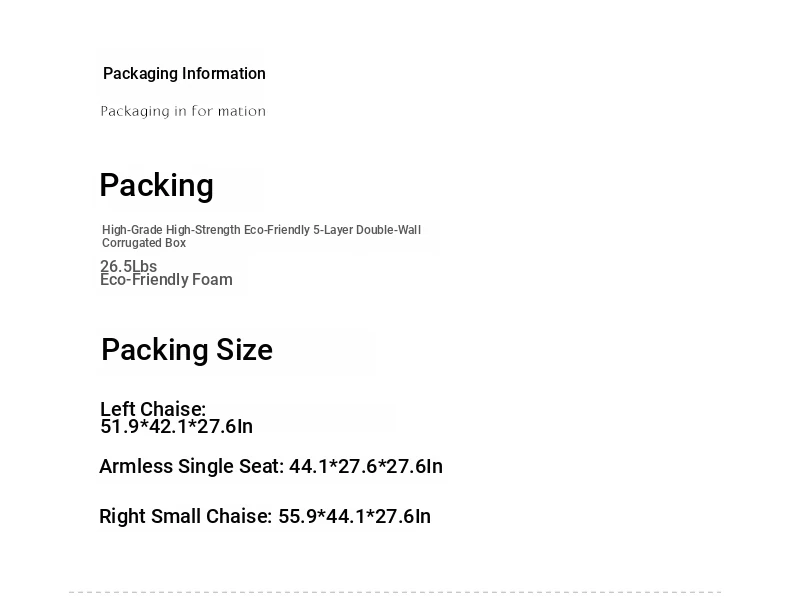Screen dimensions: 790x597
Task: Click the 5-Layer Double-Wall text
Action: 367,230
